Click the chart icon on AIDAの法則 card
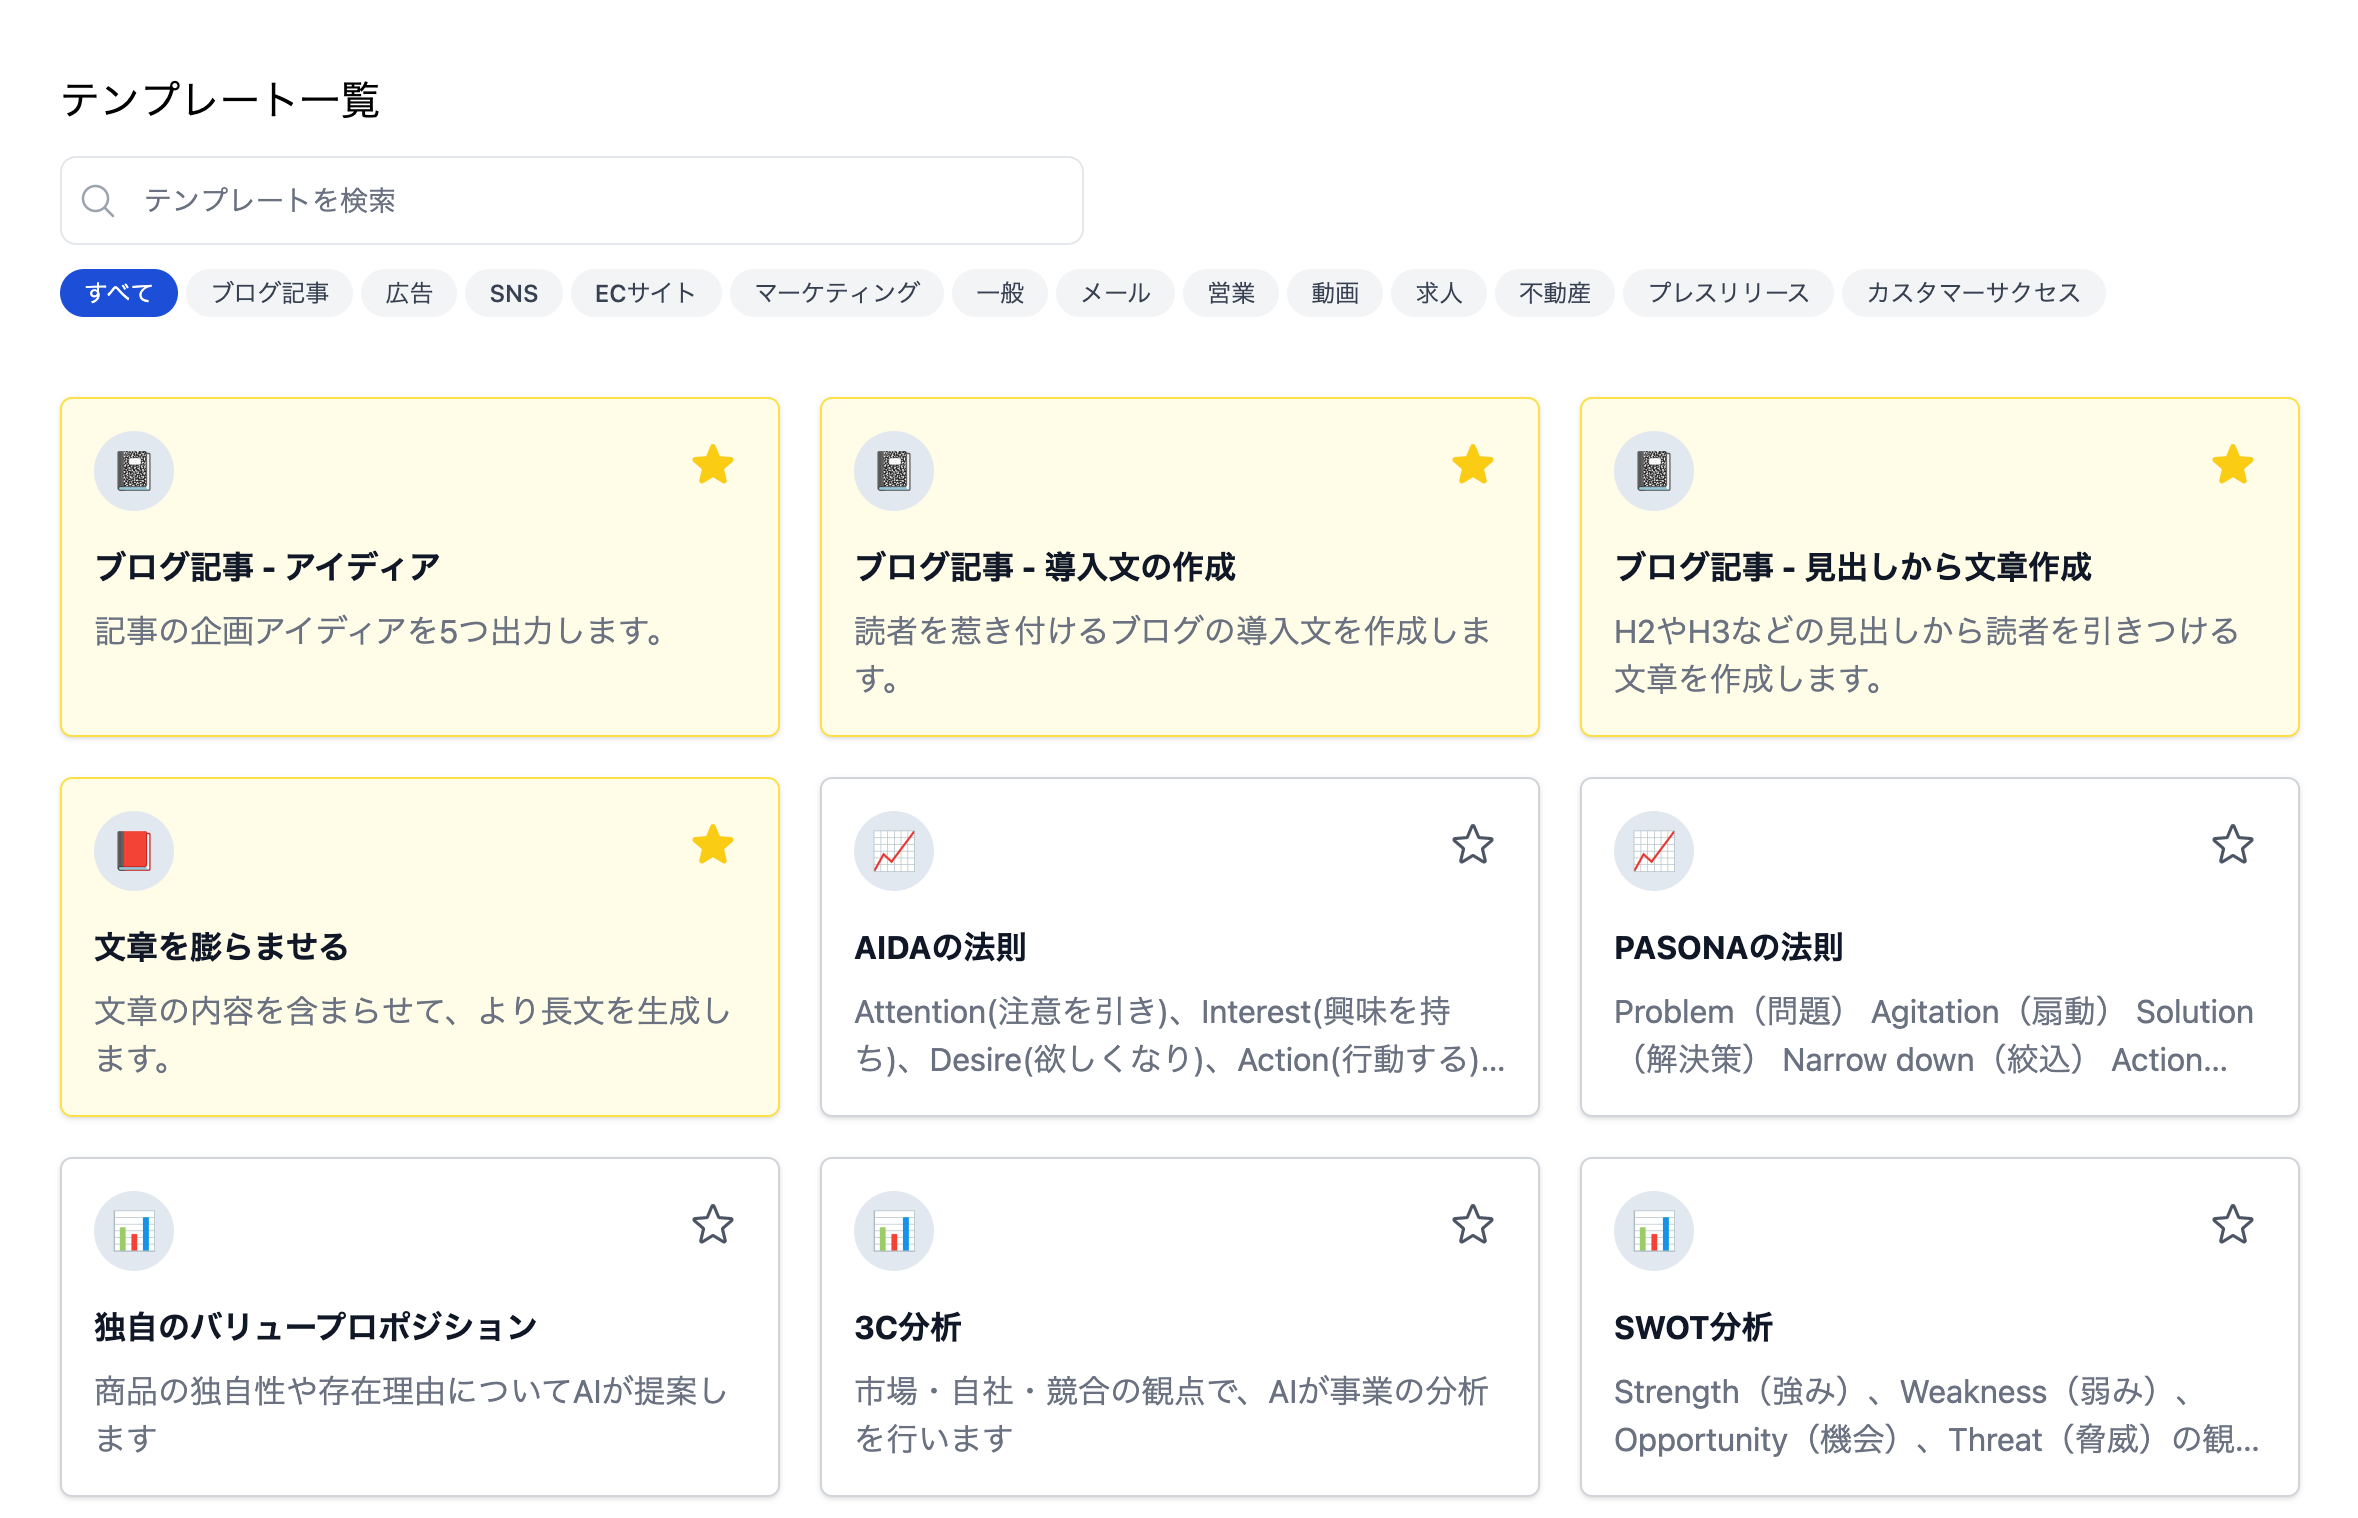 point(893,851)
